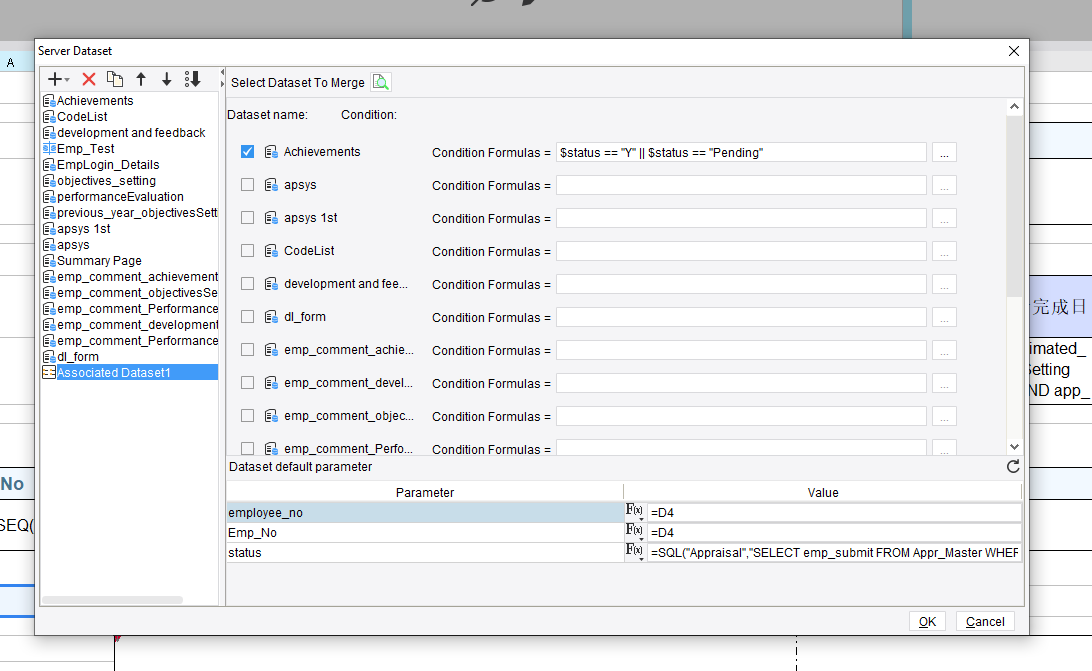Viewport: 1092px width, 671px height.
Task: Add a new dataset with plus icon
Action: (58, 79)
